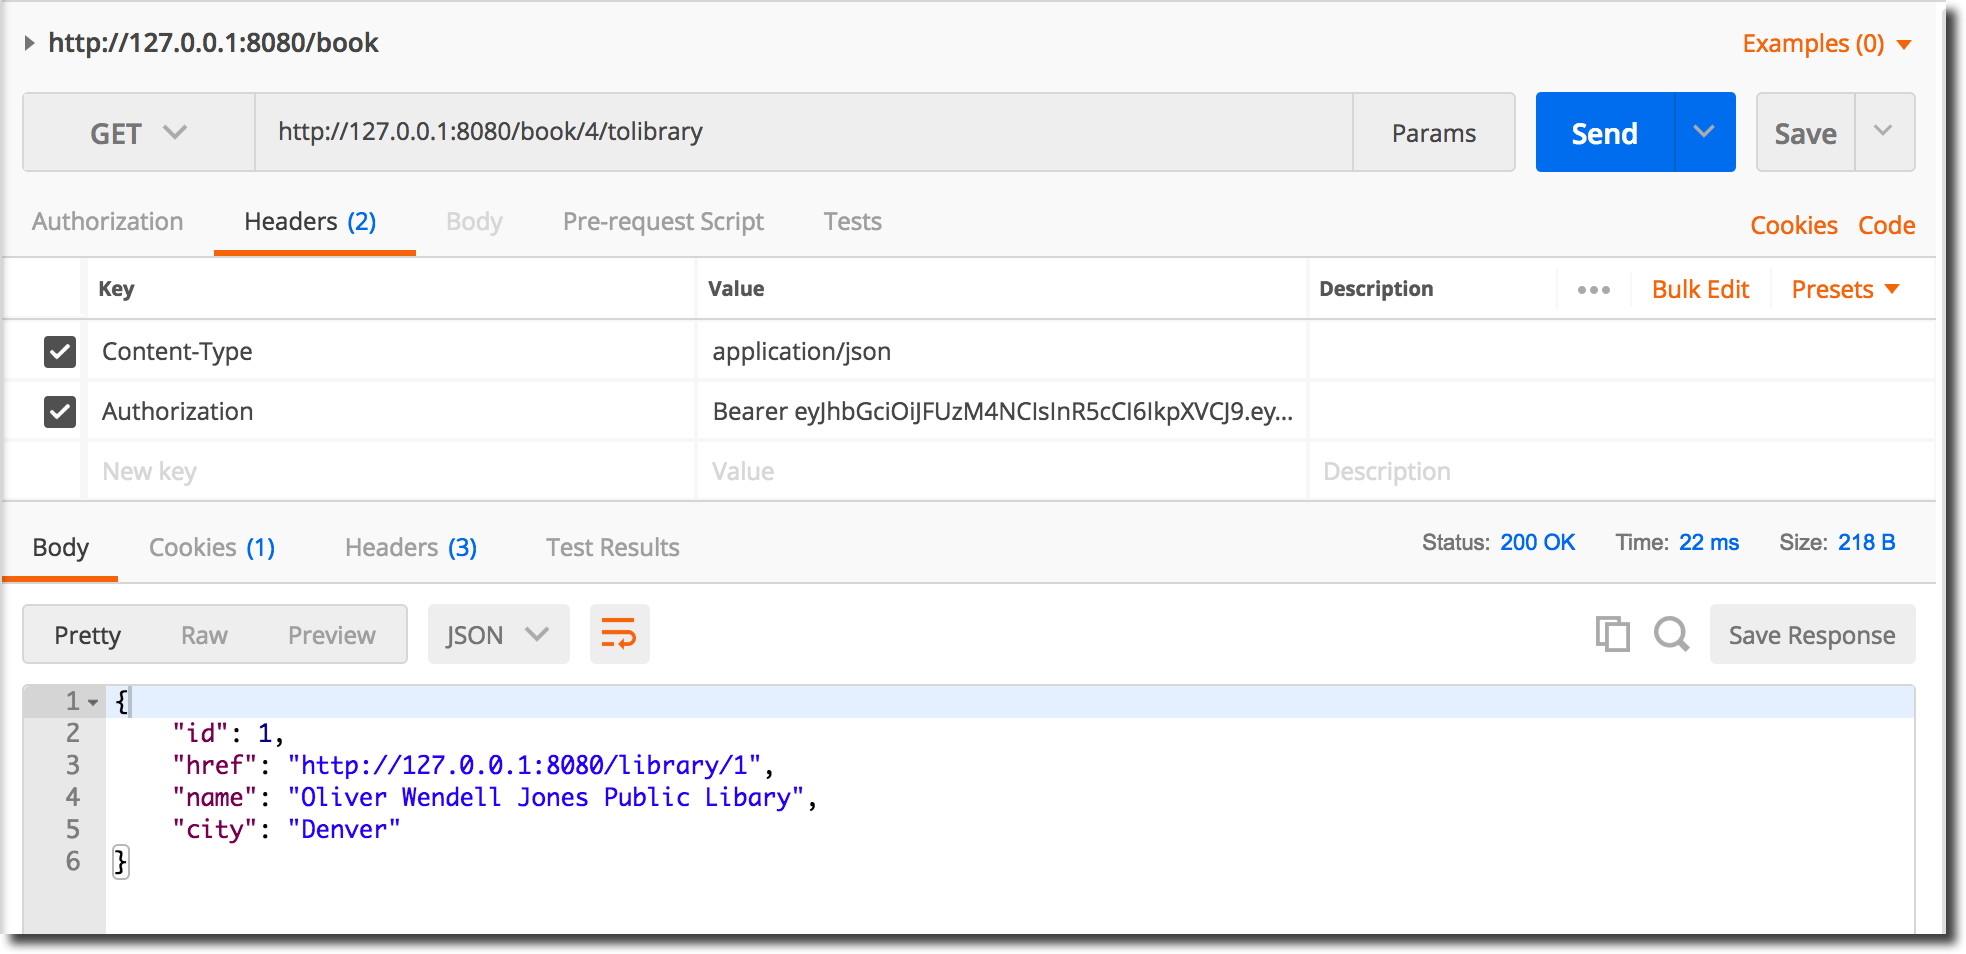1966x954 pixels.
Task: Click the new header Description field
Action: (1620, 471)
